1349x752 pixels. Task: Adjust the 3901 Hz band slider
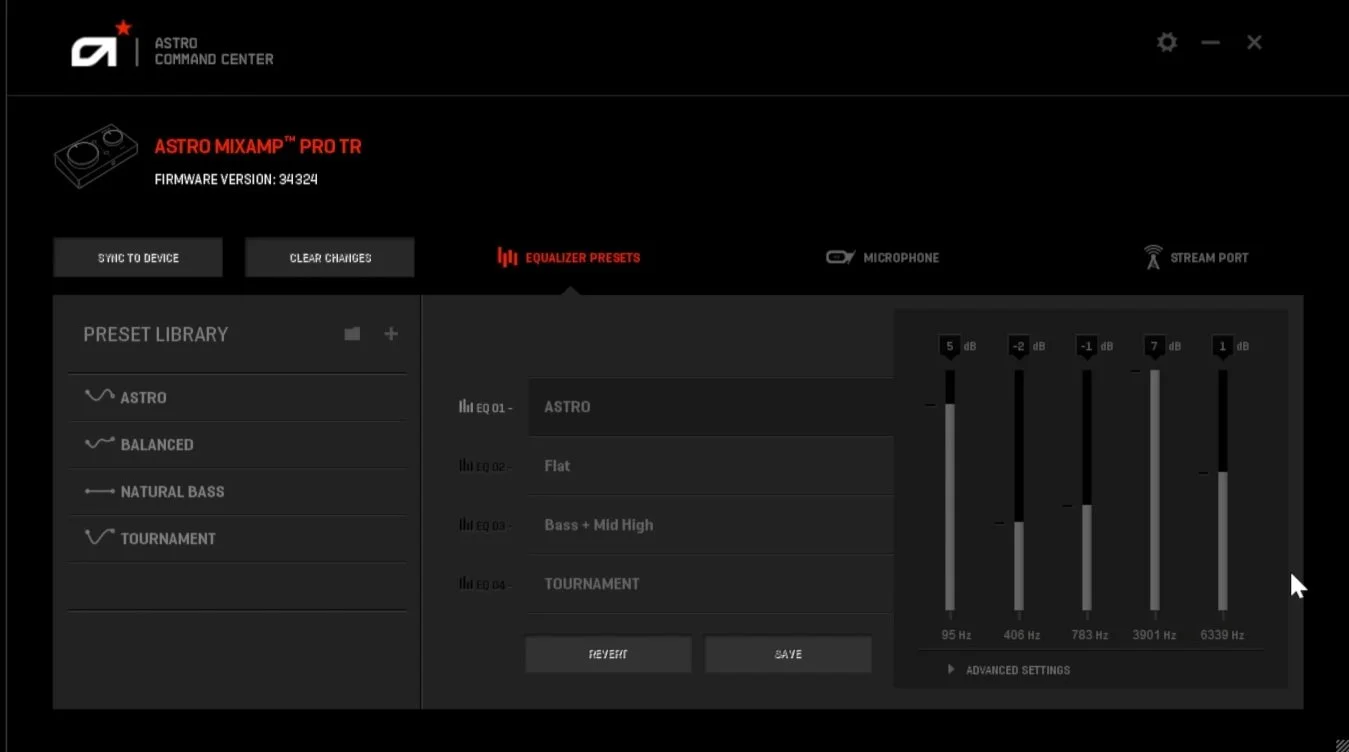point(1154,490)
